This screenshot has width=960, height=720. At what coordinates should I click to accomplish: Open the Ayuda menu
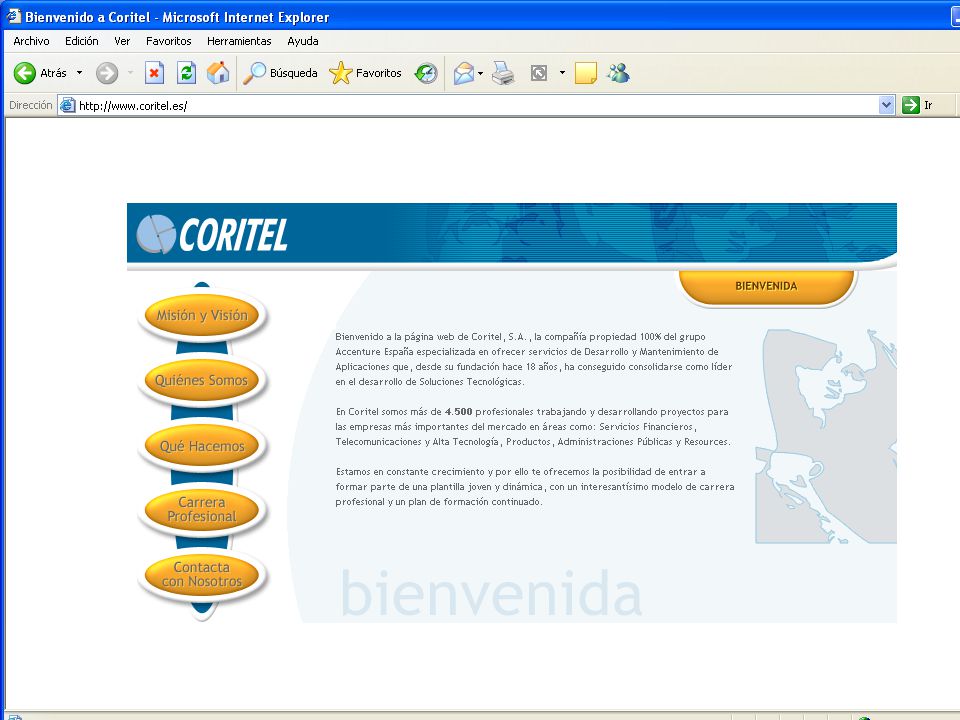(x=302, y=41)
